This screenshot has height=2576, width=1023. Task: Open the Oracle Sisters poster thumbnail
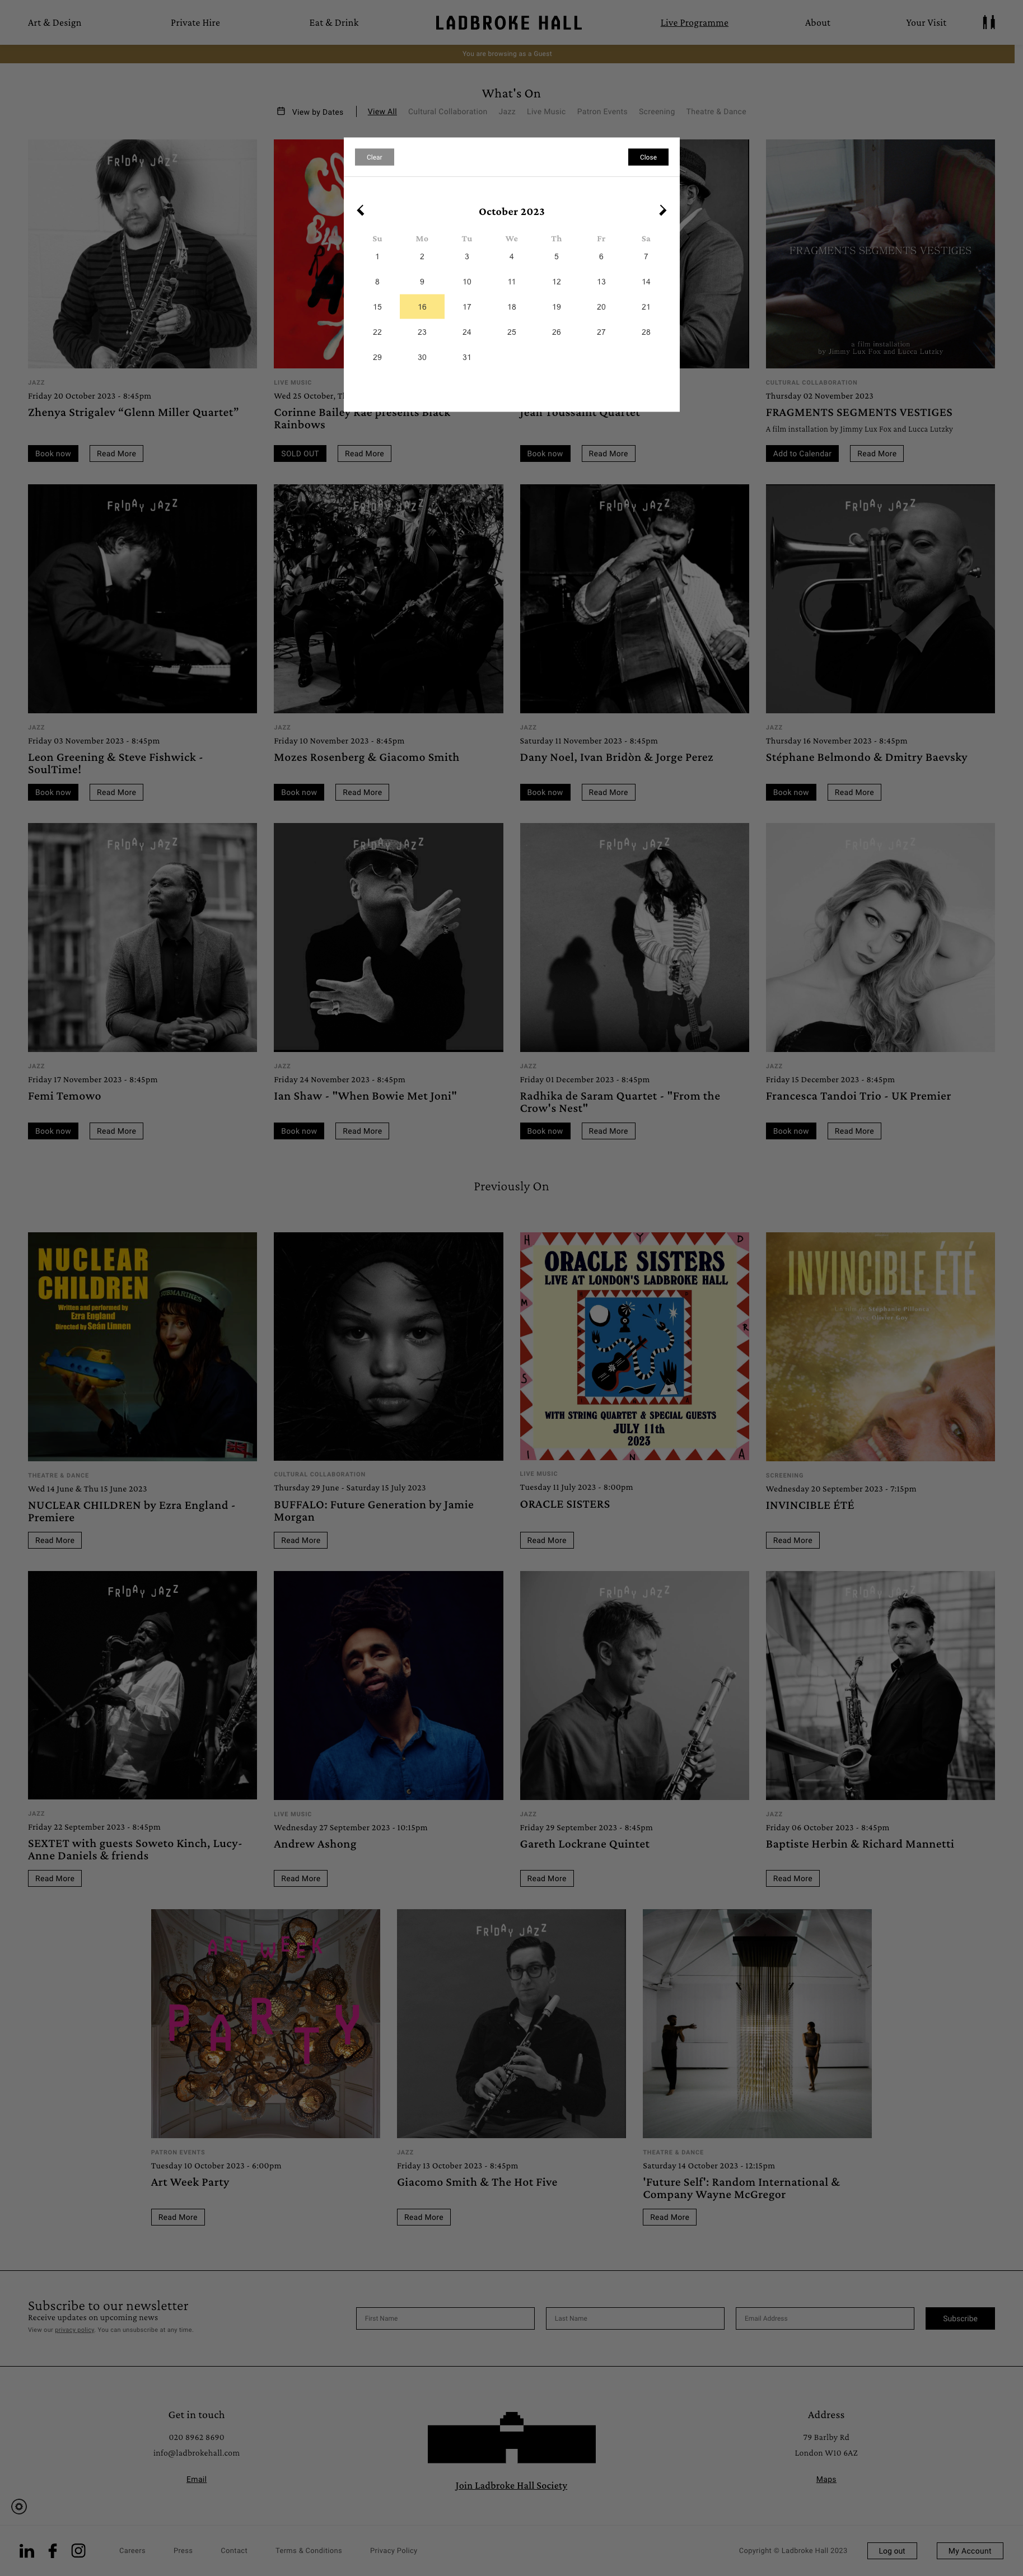(x=634, y=1346)
